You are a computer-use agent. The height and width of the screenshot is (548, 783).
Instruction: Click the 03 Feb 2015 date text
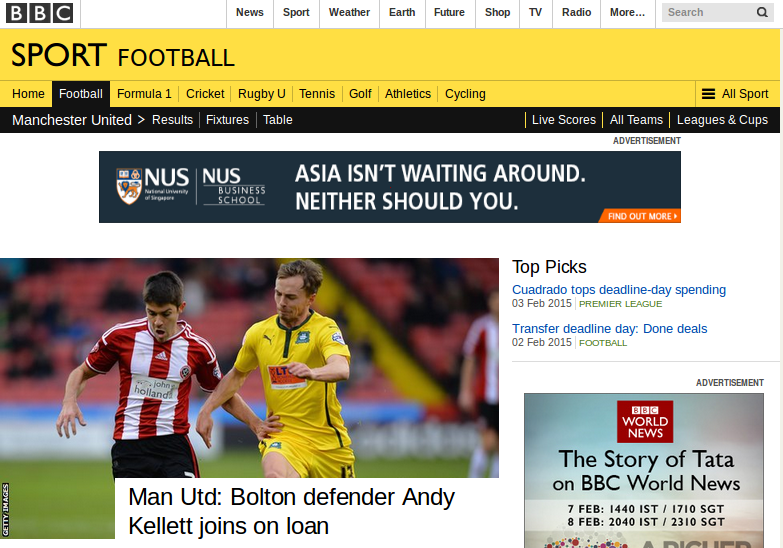click(542, 303)
